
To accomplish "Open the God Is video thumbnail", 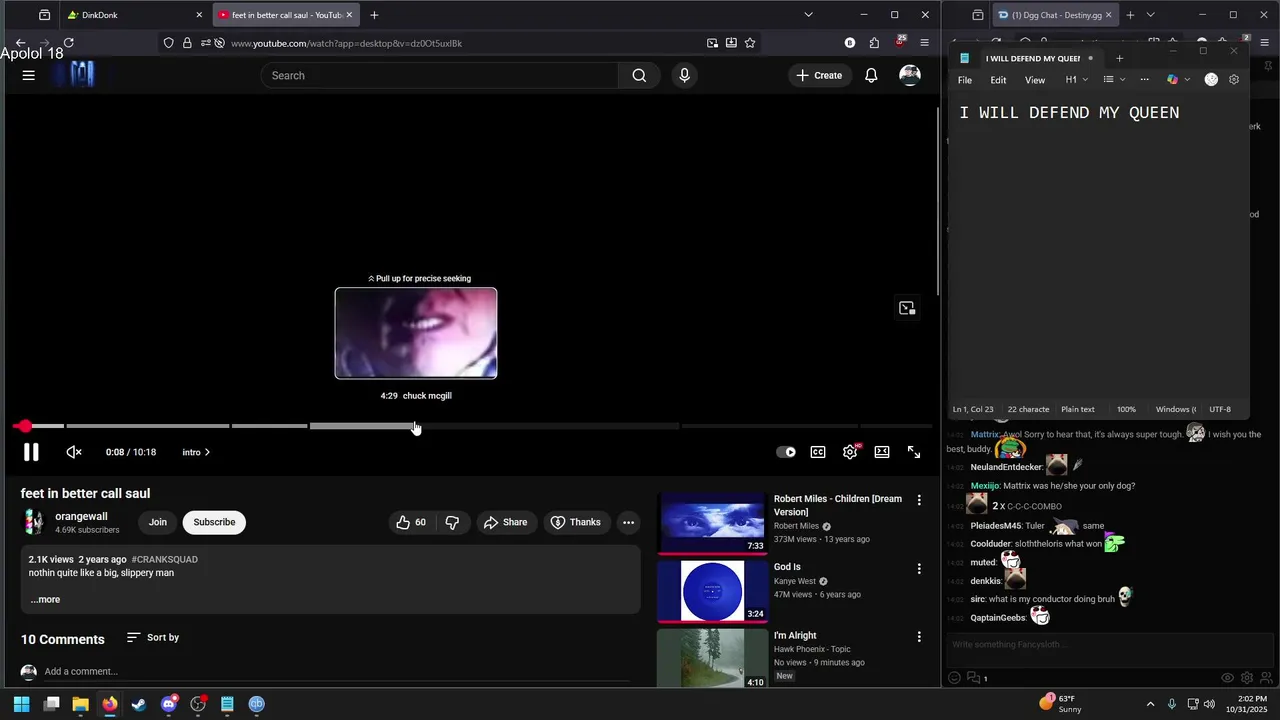I will (712, 591).
